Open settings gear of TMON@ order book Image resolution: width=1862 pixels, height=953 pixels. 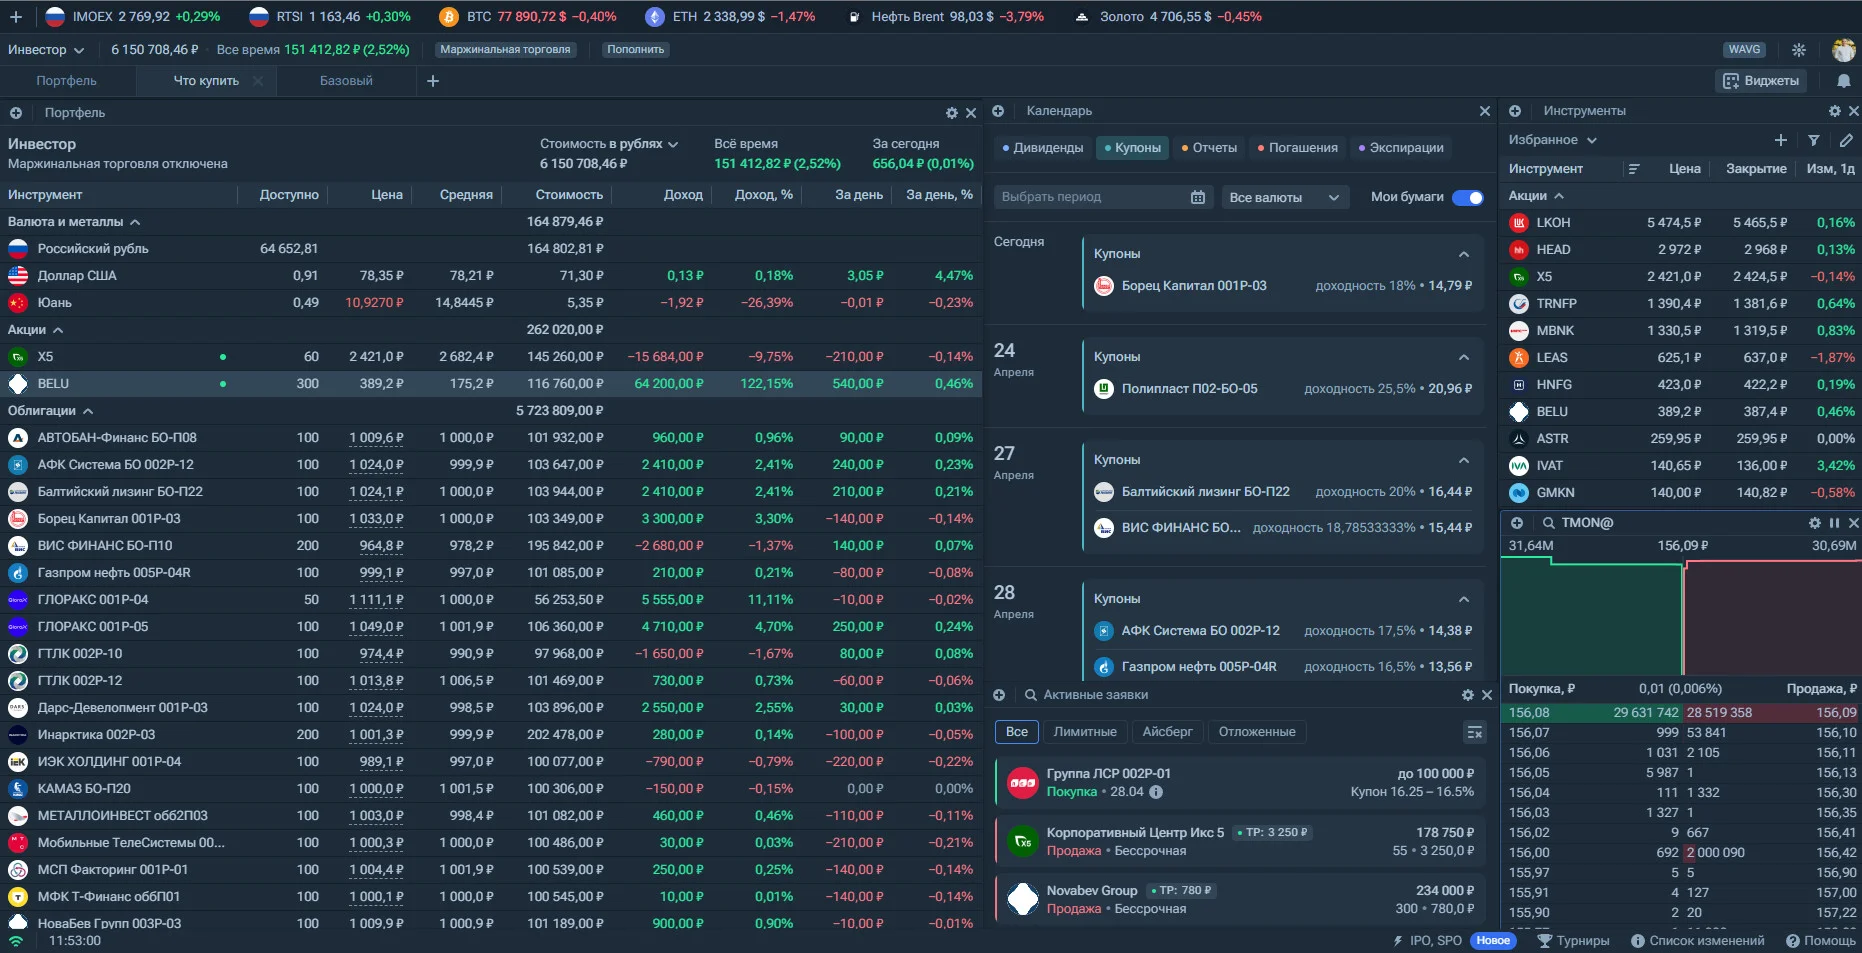1815,523
